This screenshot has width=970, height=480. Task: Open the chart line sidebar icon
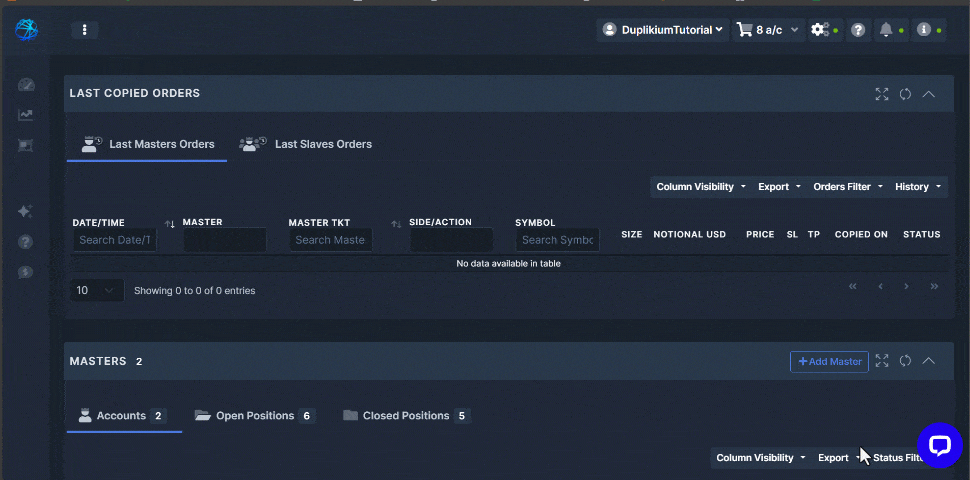click(26, 115)
